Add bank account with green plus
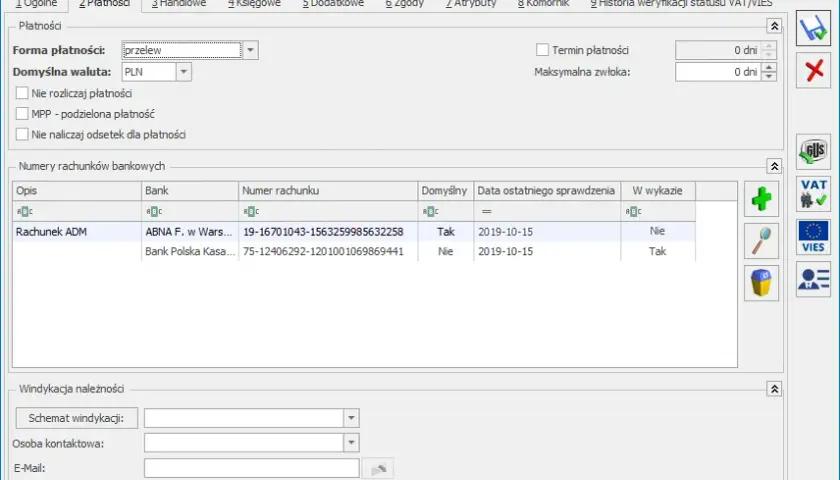 761,199
